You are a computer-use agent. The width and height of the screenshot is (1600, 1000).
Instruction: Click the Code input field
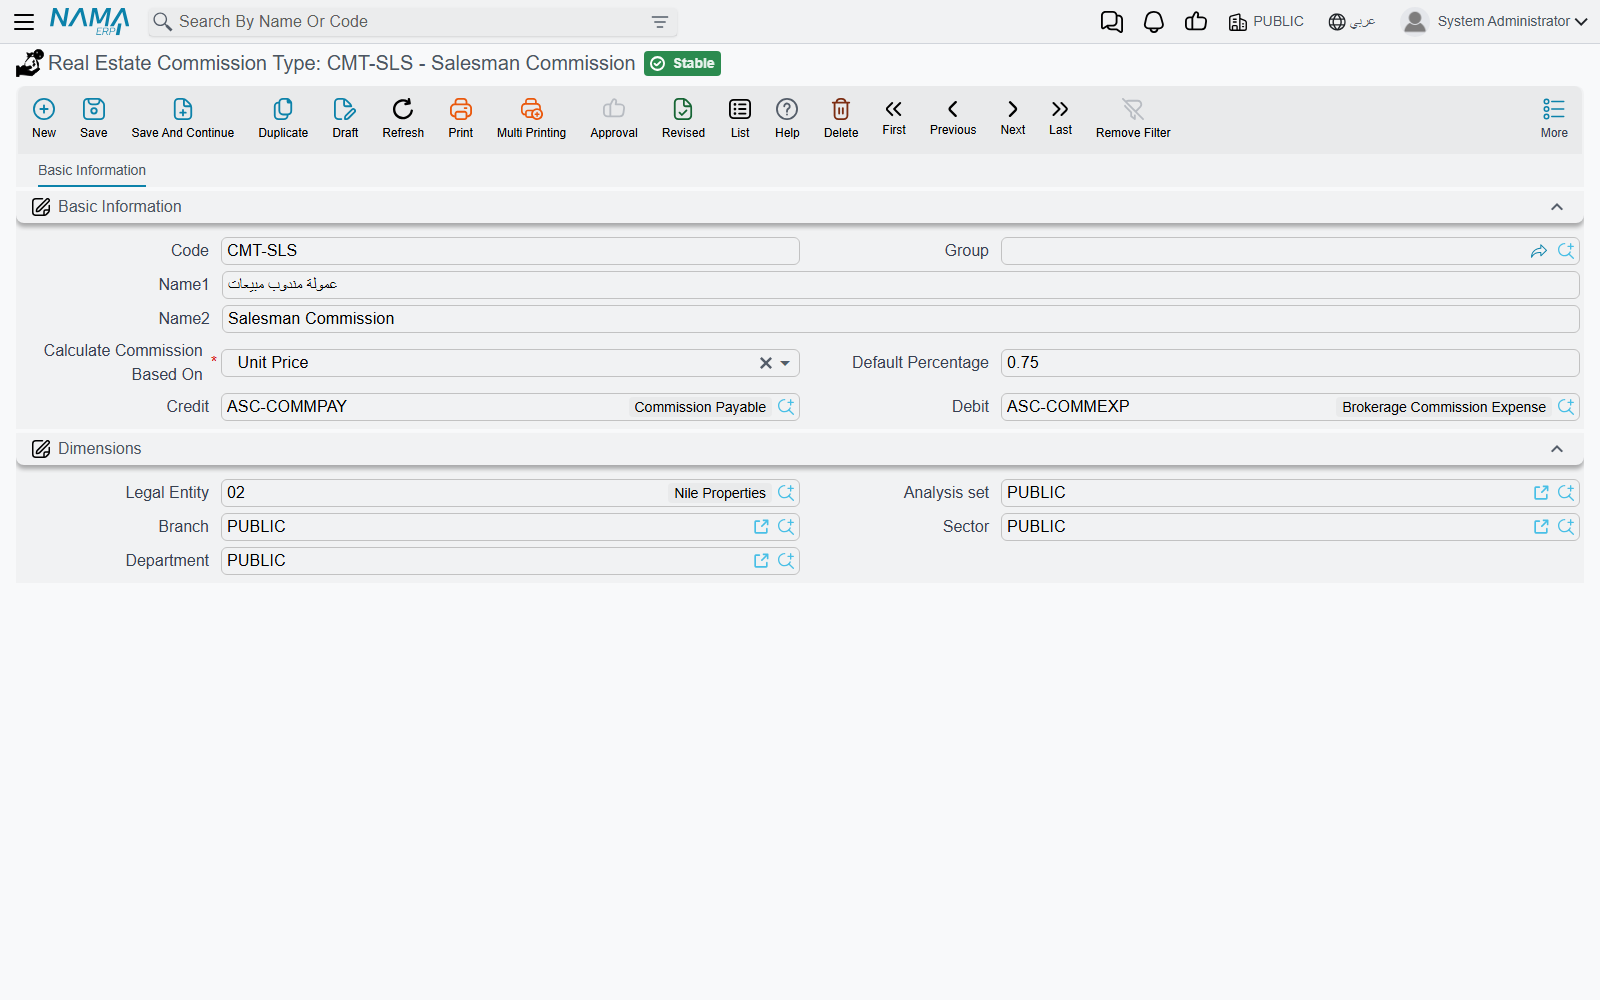(x=510, y=251)
